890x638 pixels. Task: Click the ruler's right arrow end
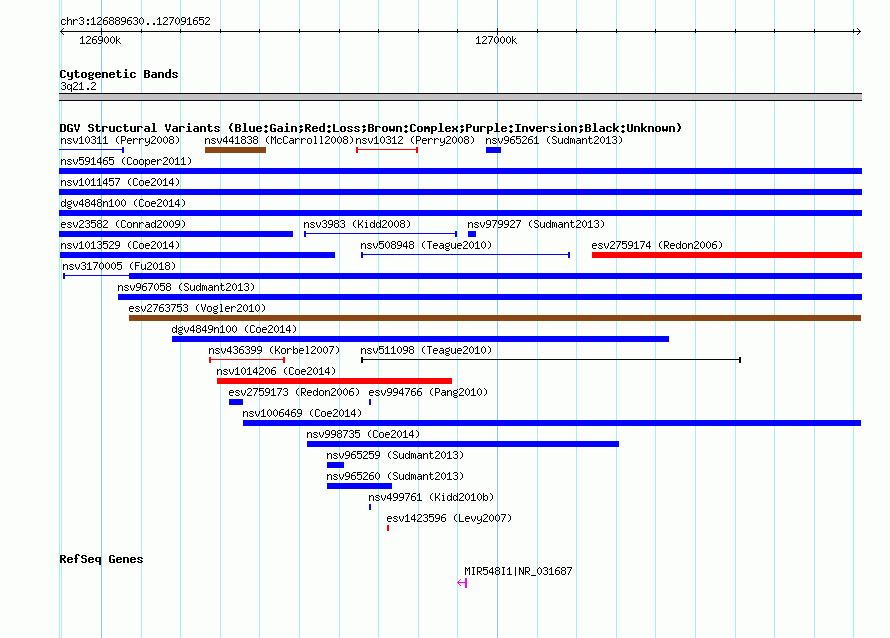tap(858, 31)
